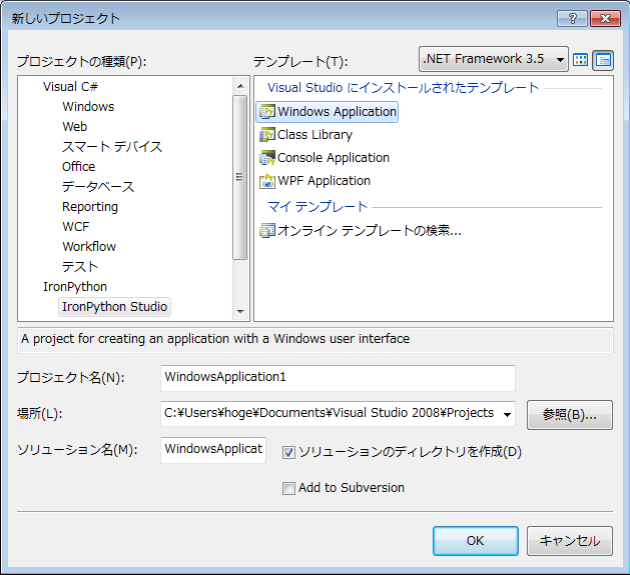The height and width of the screenshot is (575, 630).
Task: Select the Console Application template icon
Action: coord(267,158)
